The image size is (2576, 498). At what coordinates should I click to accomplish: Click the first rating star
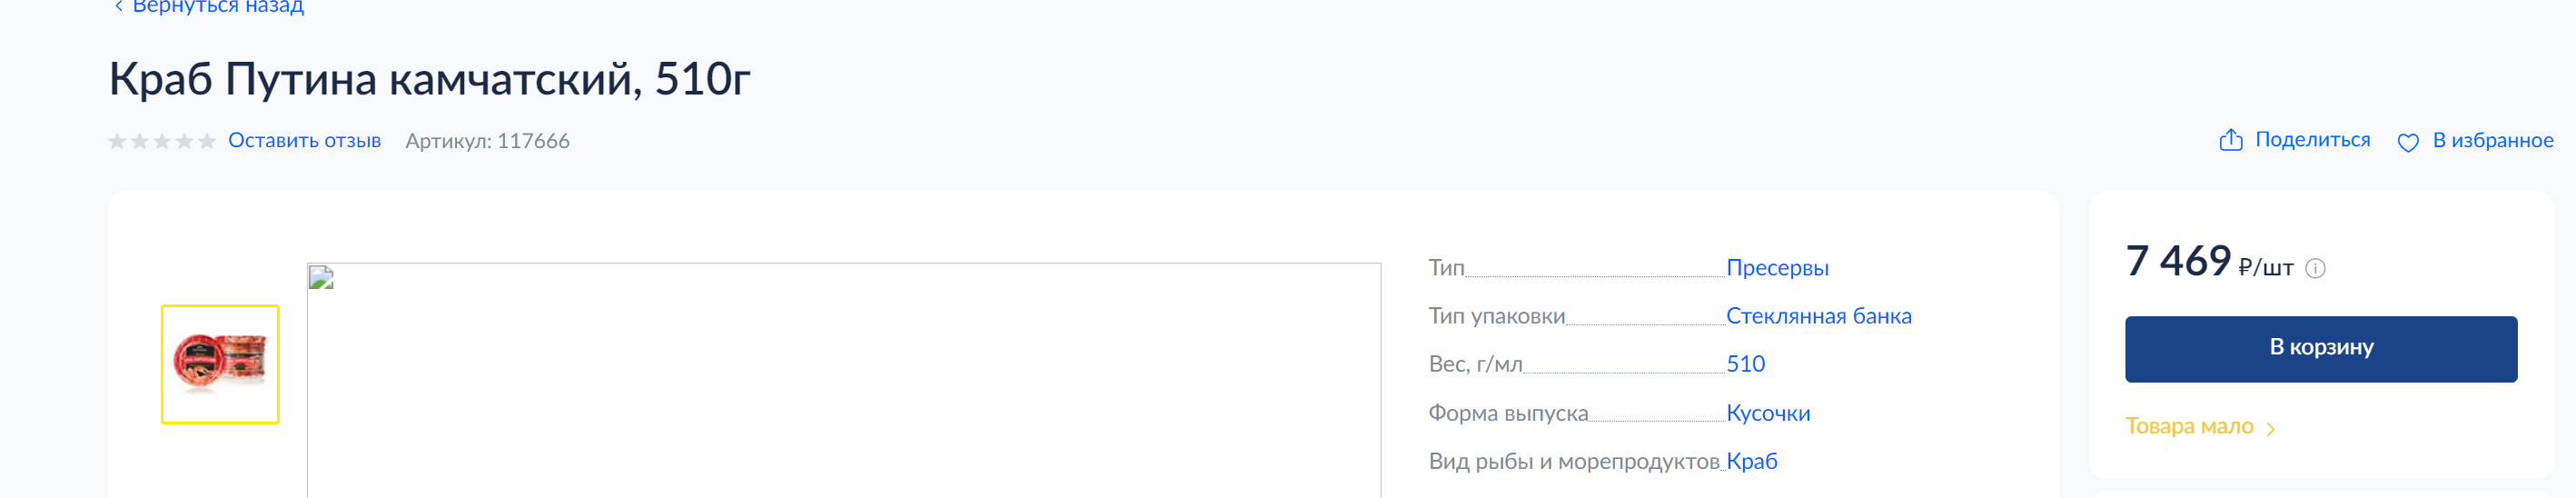pos(117,141)
